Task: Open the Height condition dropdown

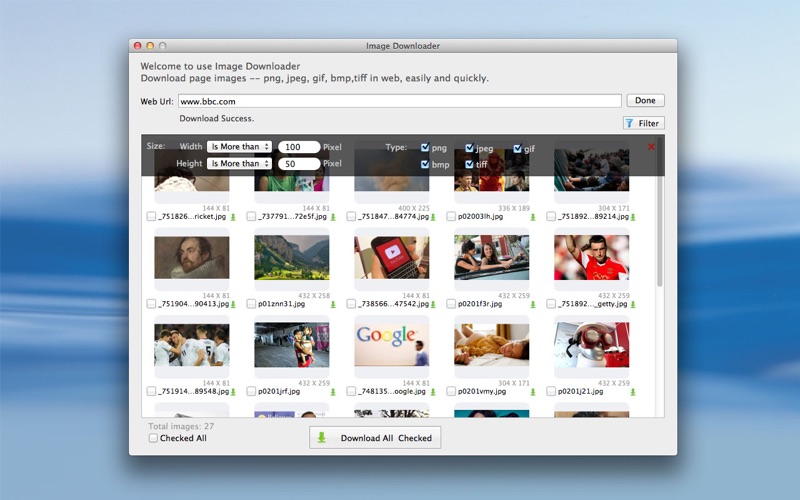Action: (239, 163)
